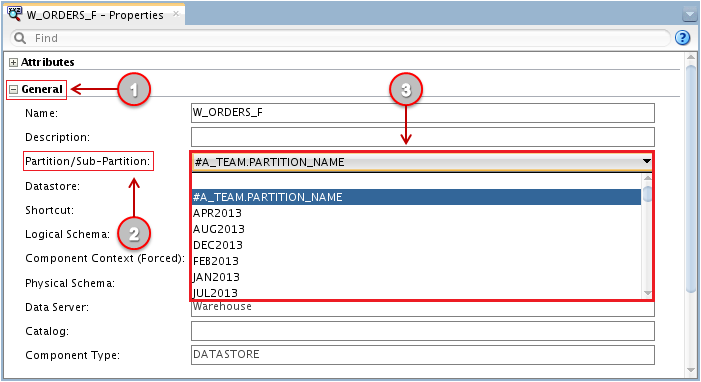This screenshot has height=382, width=701.
Task: Click the Name field containing W_ORDERS_F
Action: (422, 113)
